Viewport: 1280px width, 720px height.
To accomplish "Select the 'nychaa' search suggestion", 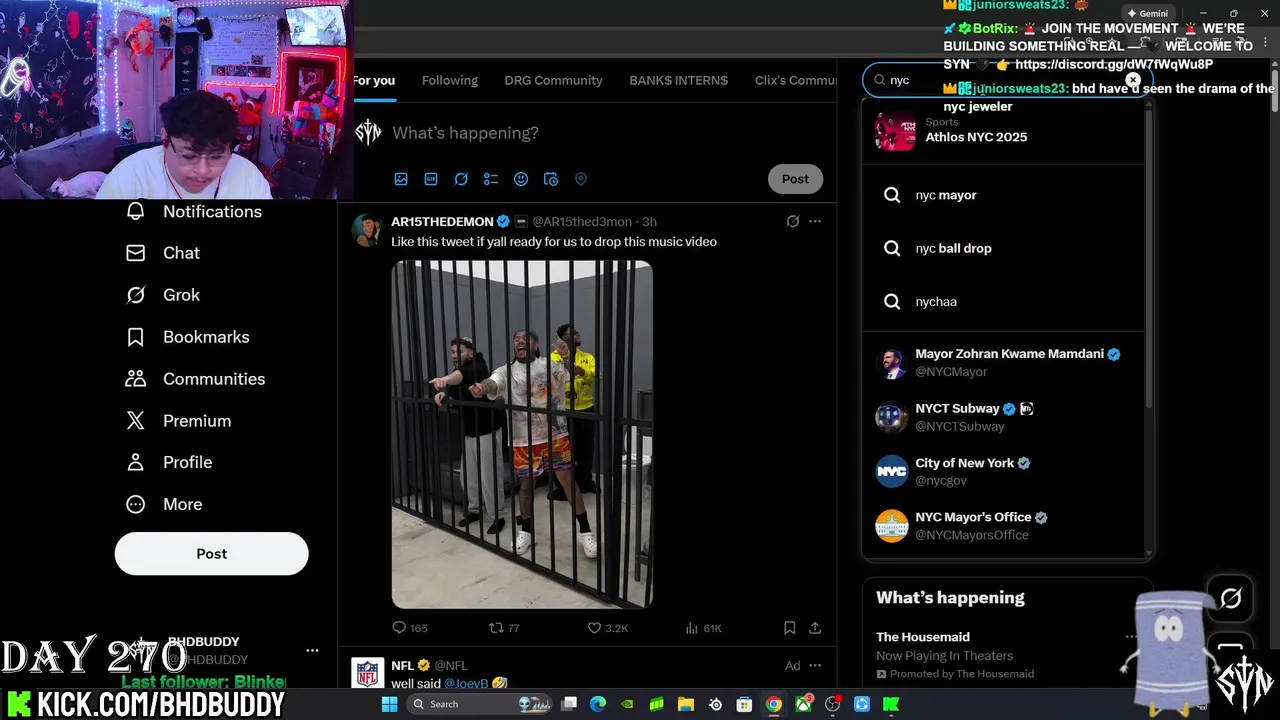I will [x=1003, y=301].
